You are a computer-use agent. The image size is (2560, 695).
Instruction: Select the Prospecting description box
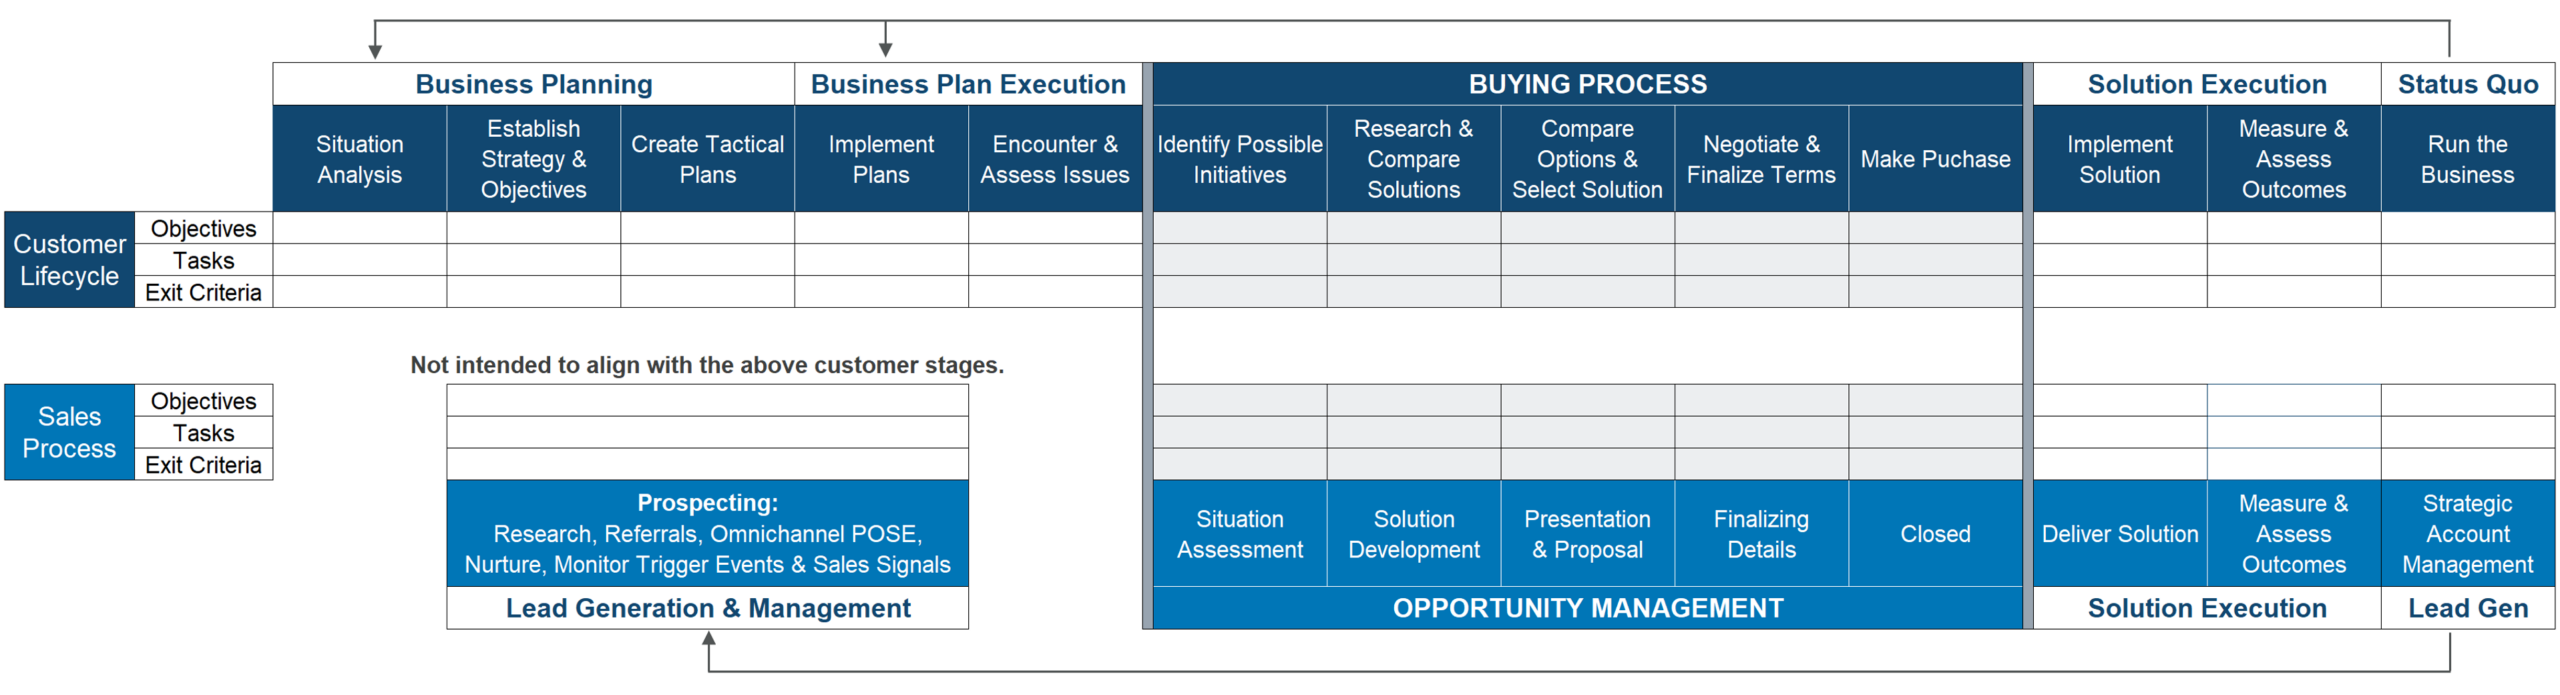(x=707, y=533)
